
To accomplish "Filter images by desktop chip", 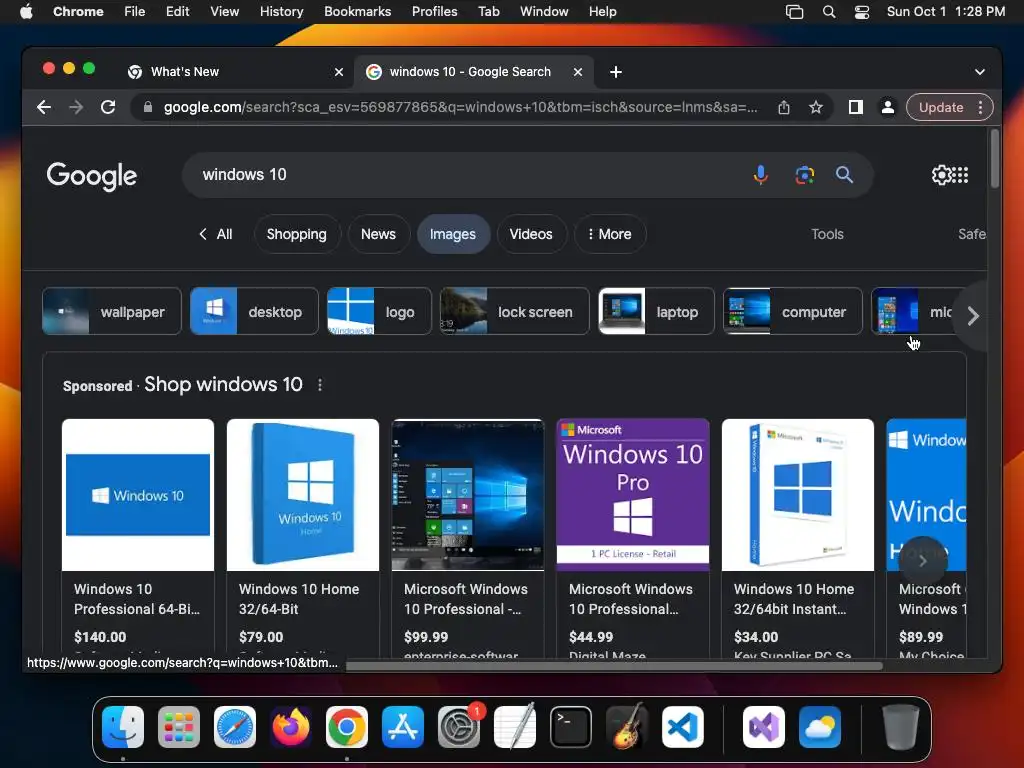I will click(254, 312).
